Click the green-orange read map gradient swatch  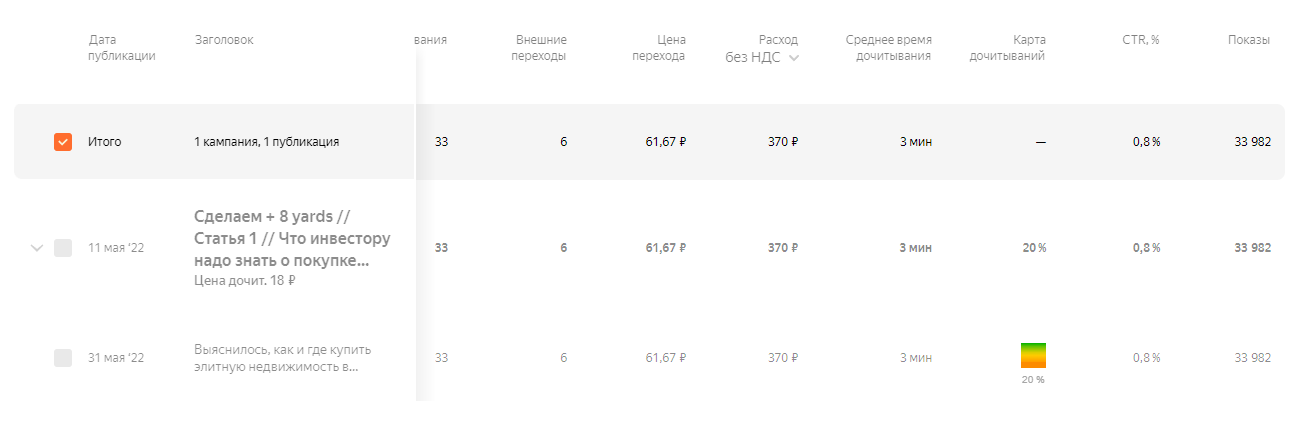pos(1033,355)
